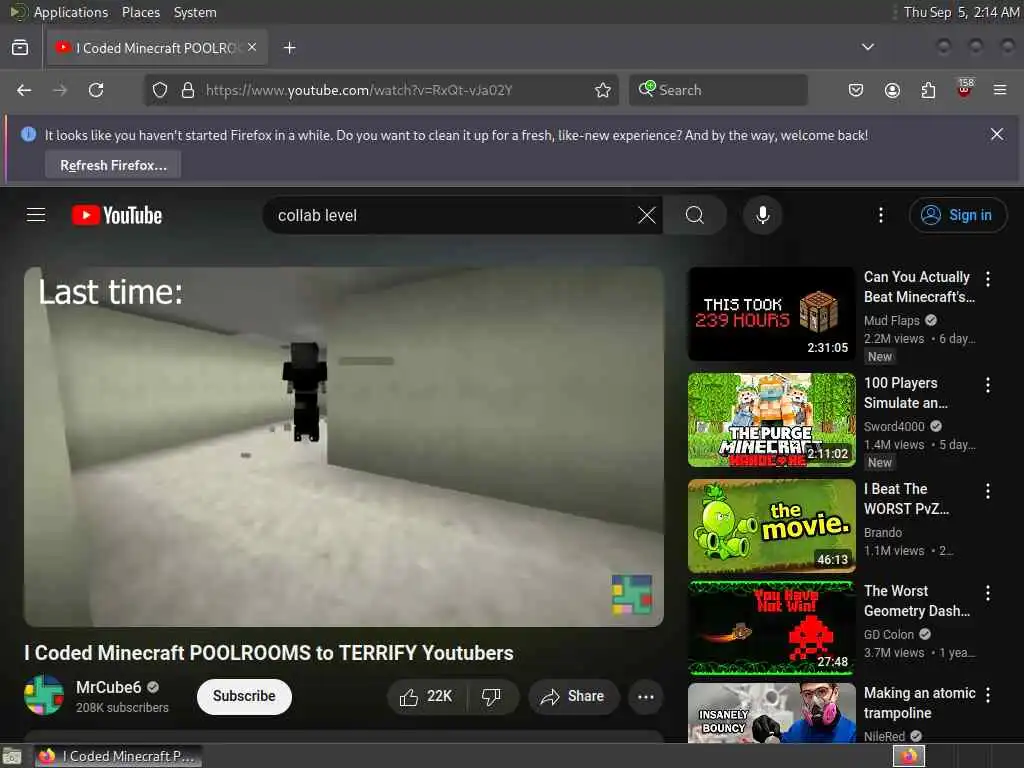Open YouTube settings three-dot menu
Image resolution: width=1024 pixels, height=768 pixels.
tap(880, 215)
